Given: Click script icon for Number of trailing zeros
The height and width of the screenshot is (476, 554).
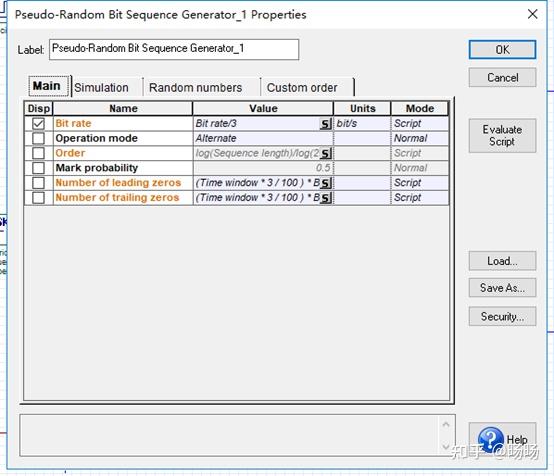Looking at the screenshot, I should click(x=325, y=198).
